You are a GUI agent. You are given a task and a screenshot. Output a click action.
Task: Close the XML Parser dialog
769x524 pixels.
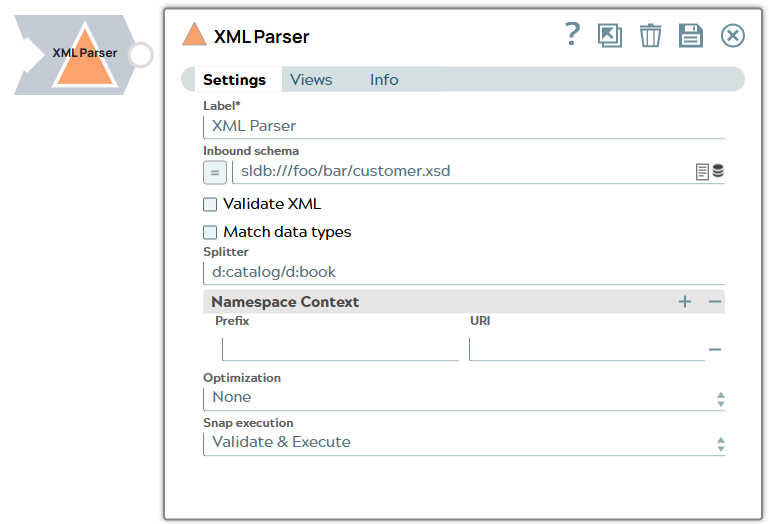(733, 36)
